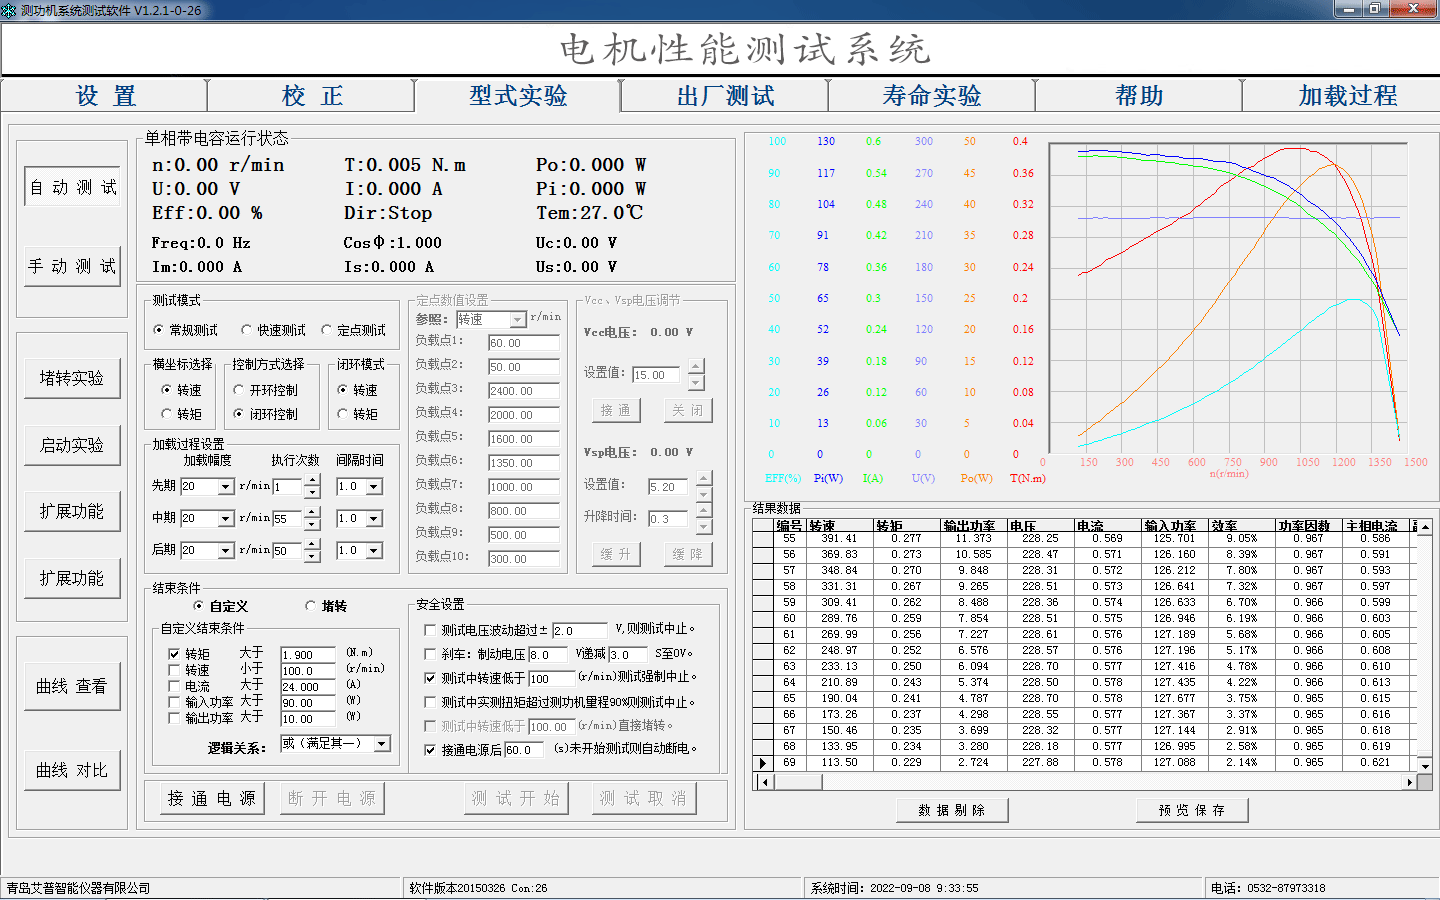1440x900 pixels.
Task: Open the 先期 loading amplitude dropdown
Action: pyautogui.click(x=228, y=487)
